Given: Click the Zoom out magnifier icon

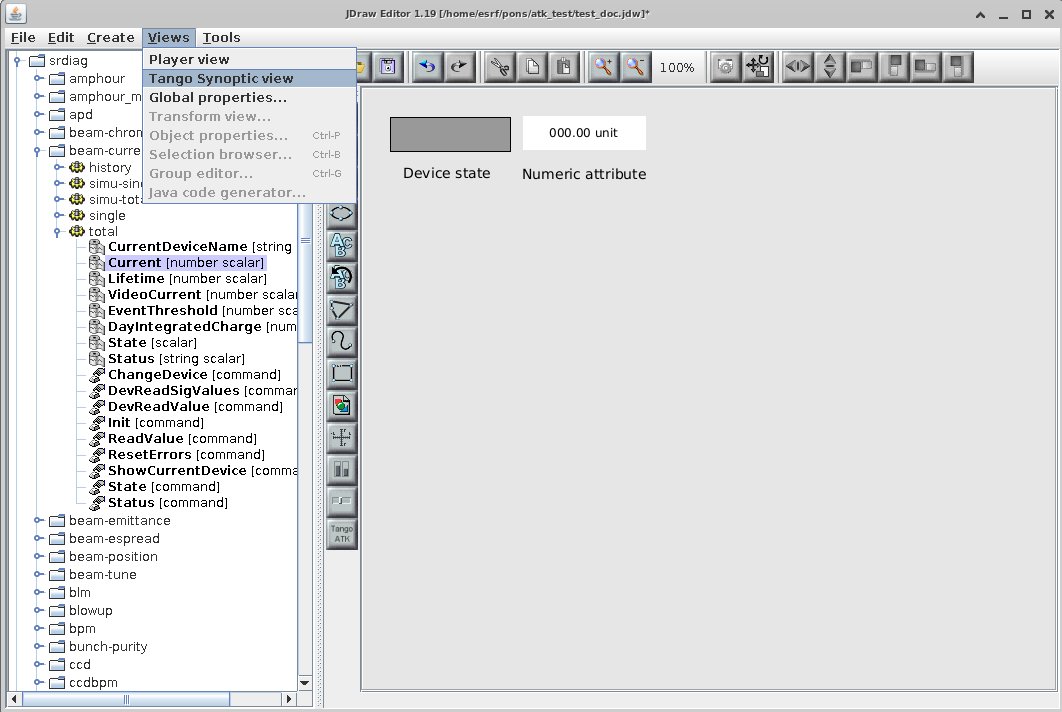Looking at the screenshot, I should pyautogui.click(x=635, y=66).
